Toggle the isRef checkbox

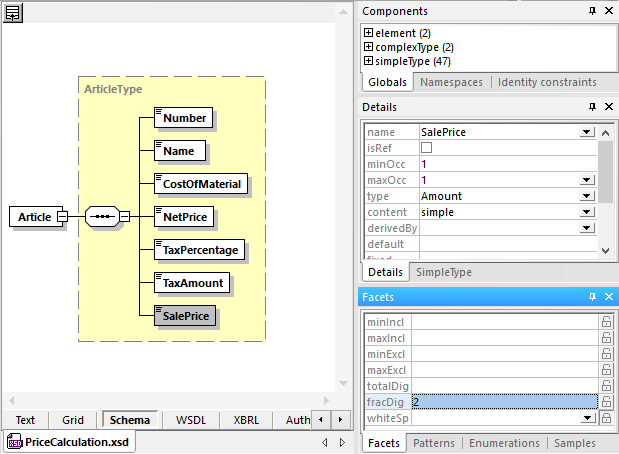point(427,148)
